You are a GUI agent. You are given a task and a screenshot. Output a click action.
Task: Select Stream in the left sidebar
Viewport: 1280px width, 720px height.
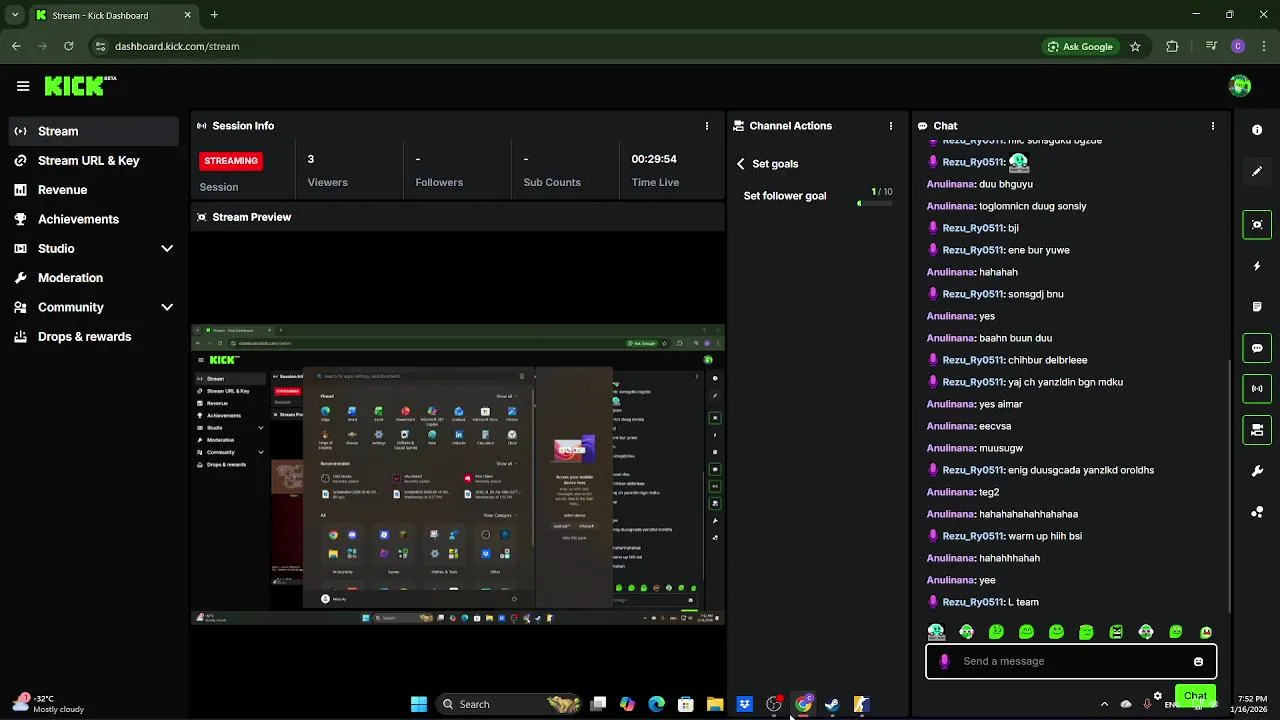point(94,131)
